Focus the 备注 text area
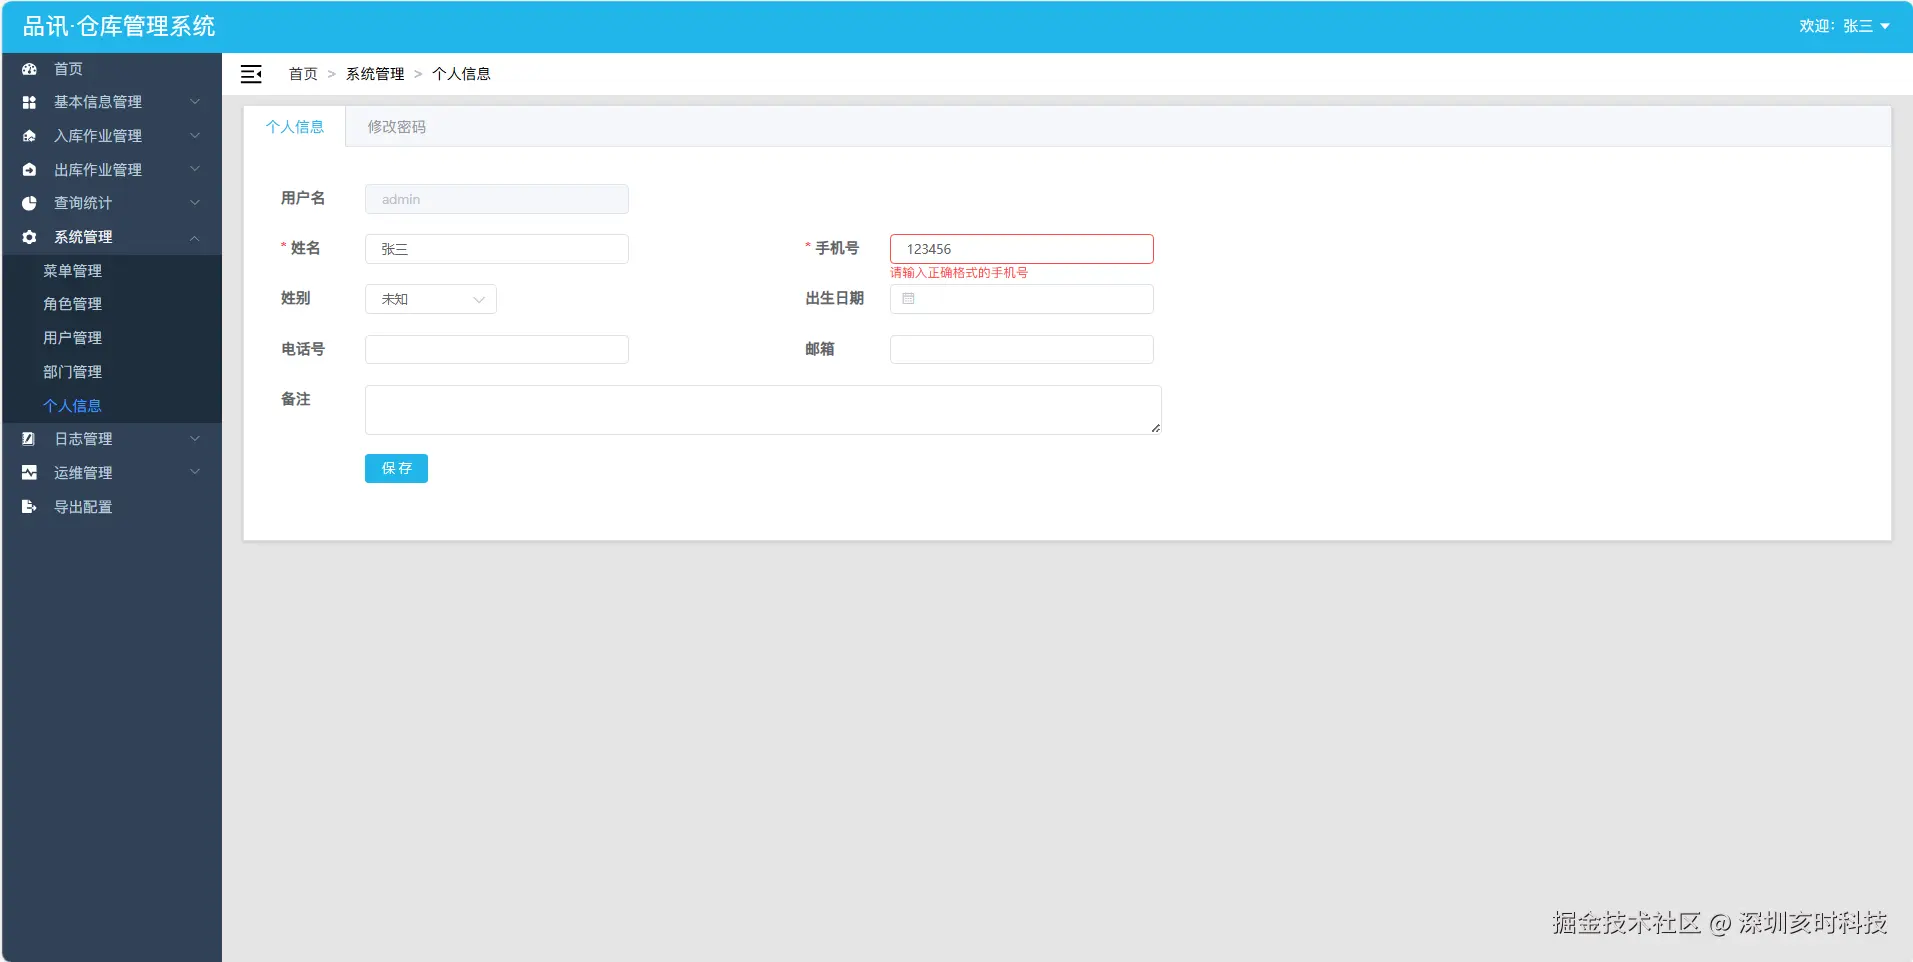The image size is (1913, 962). point(763,410)
